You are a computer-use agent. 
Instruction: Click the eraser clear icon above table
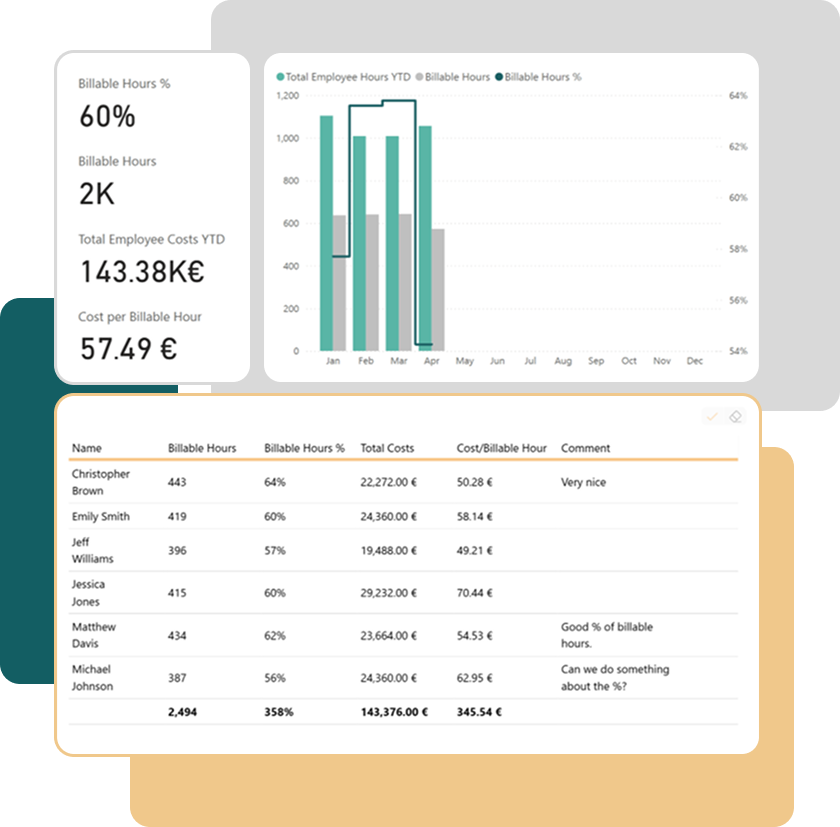[735, 416]
